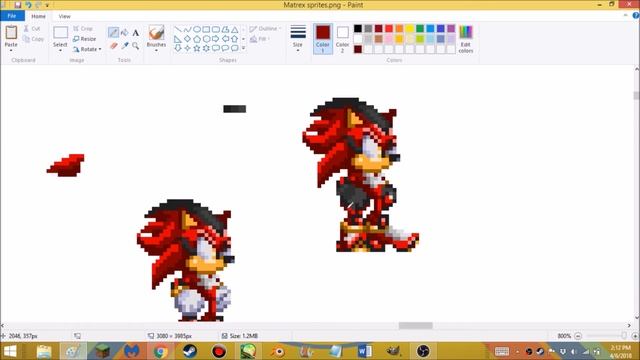Click the Paste clipboard button
Image resolution: width=640 pixels, height=360 pixels.
tap(11, 34)
